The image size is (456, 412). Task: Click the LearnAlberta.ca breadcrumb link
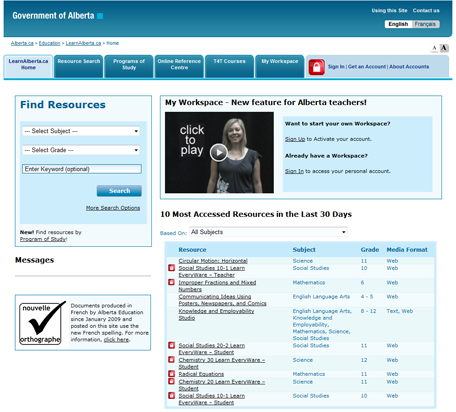tap(83, 43)
